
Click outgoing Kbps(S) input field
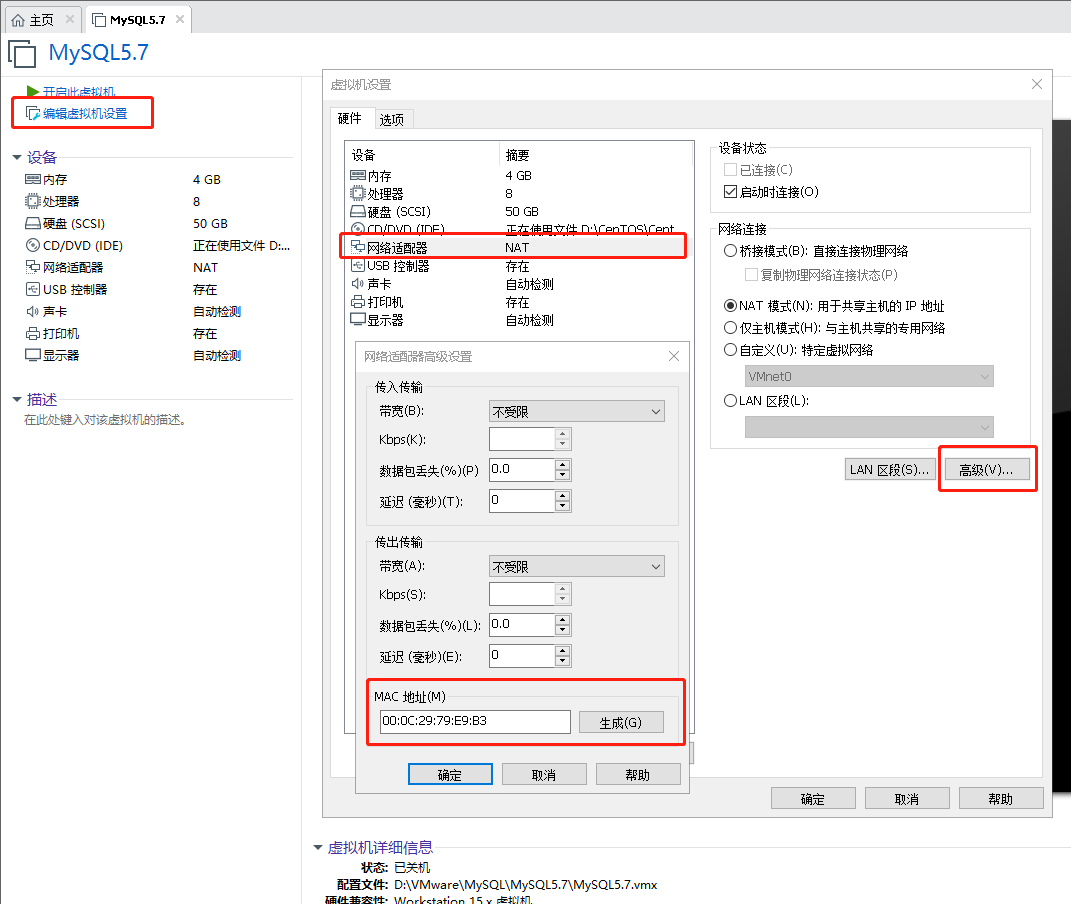pyautogui.click(x=522, y=594)
